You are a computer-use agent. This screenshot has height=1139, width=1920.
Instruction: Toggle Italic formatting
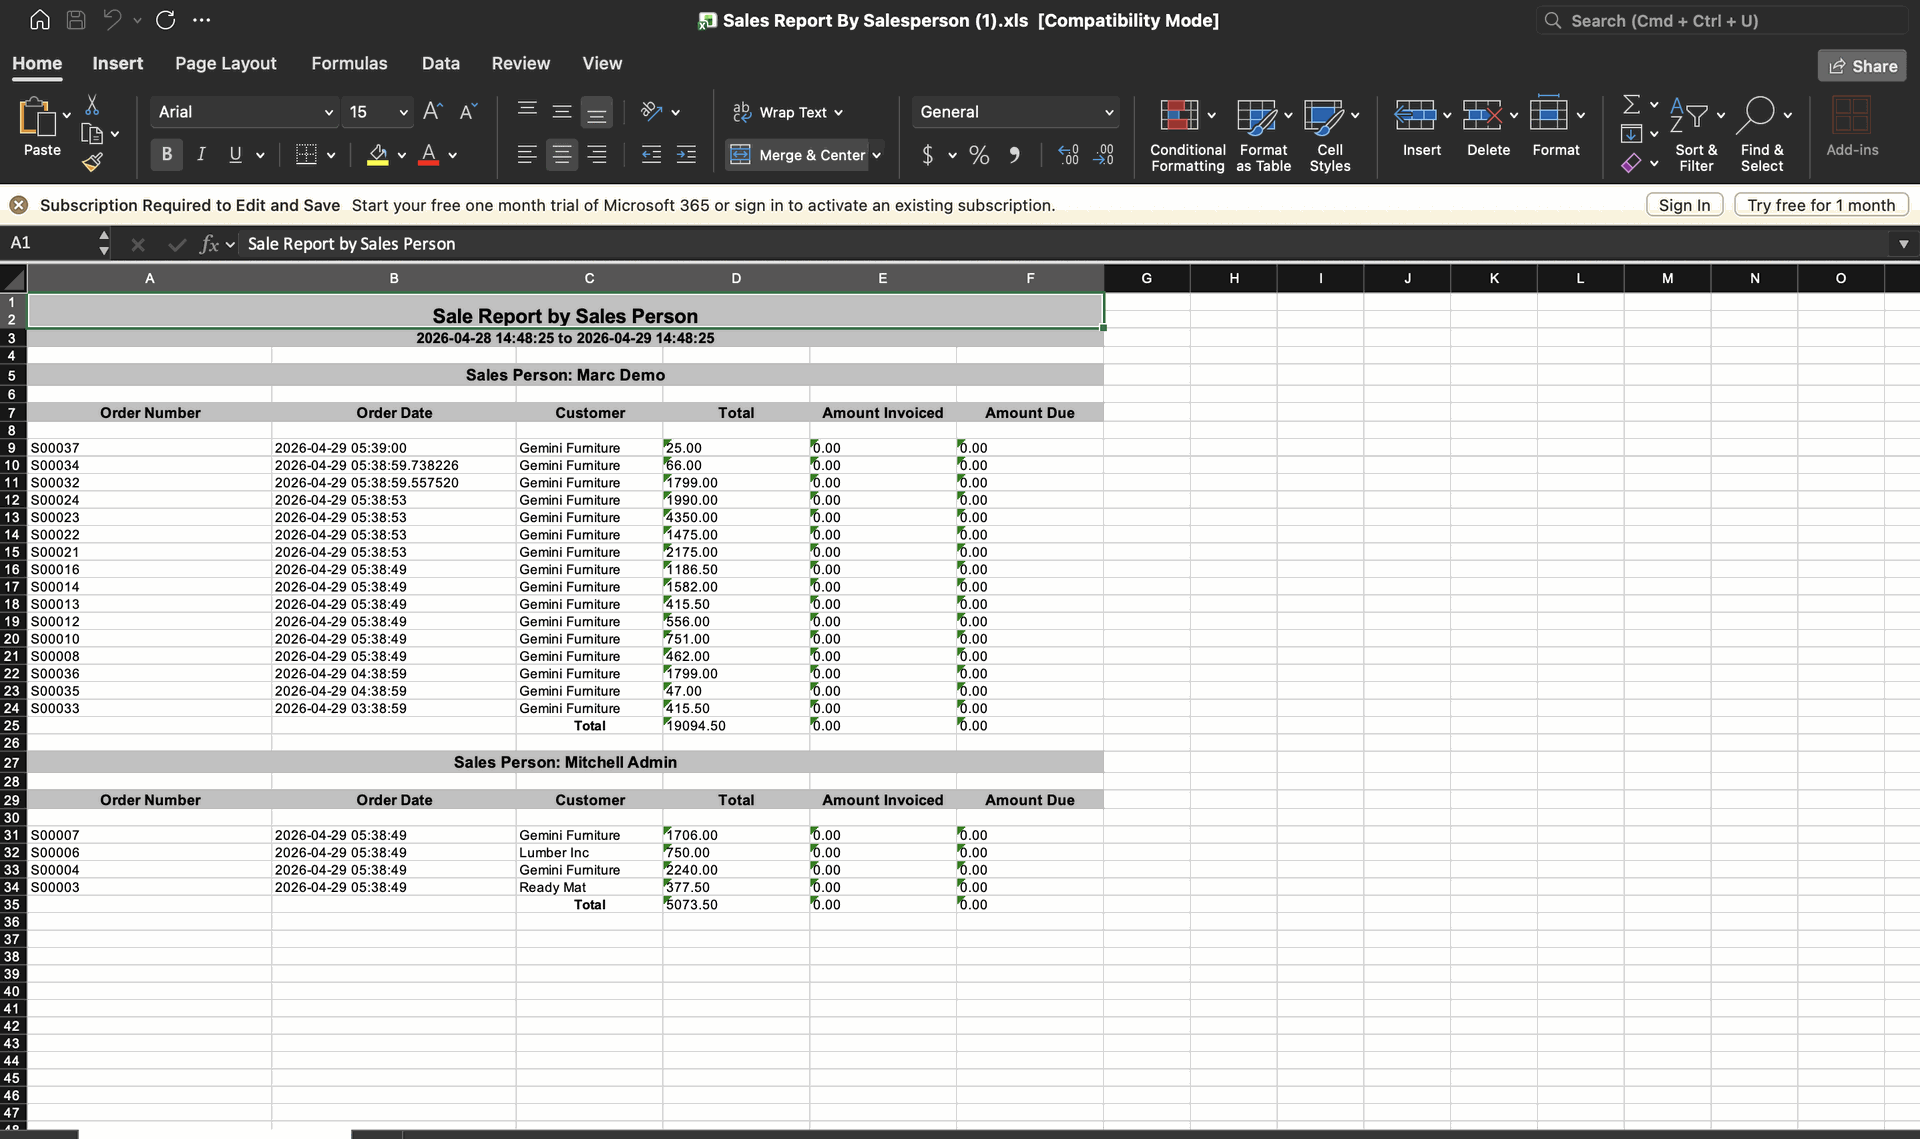point(201,154)
